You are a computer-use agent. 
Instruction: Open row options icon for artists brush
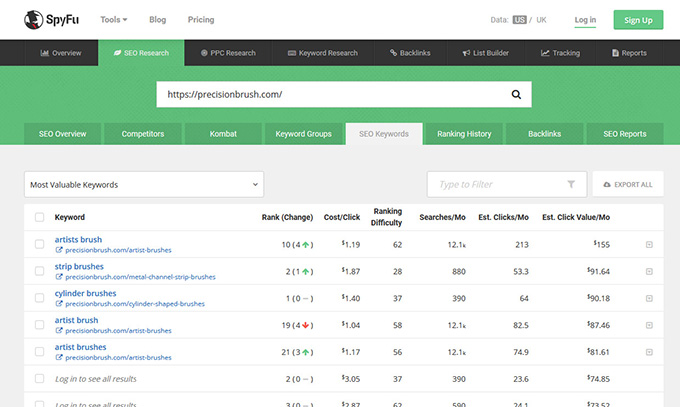[649, 244]
